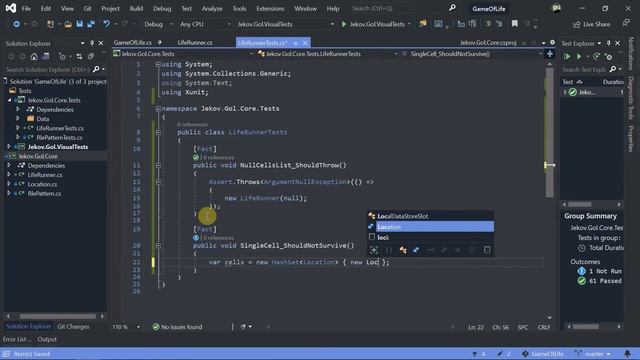The image size is (640, 360).
Task: Toggle the struct filter in IntelliSense popup
Action: pyautogui.click(x=416, y=250)
